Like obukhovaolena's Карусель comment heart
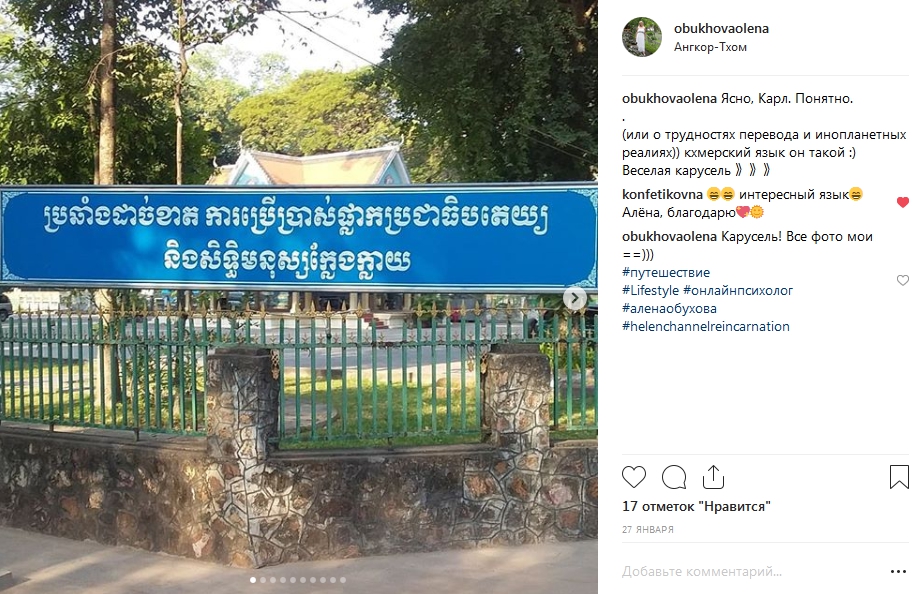914x594 pixels. (x=902, y=280)
